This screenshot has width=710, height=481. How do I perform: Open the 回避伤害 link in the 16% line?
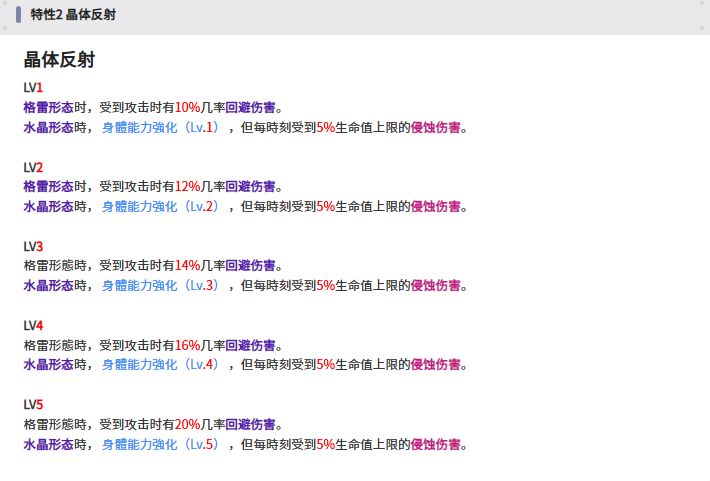pos(250,345)
